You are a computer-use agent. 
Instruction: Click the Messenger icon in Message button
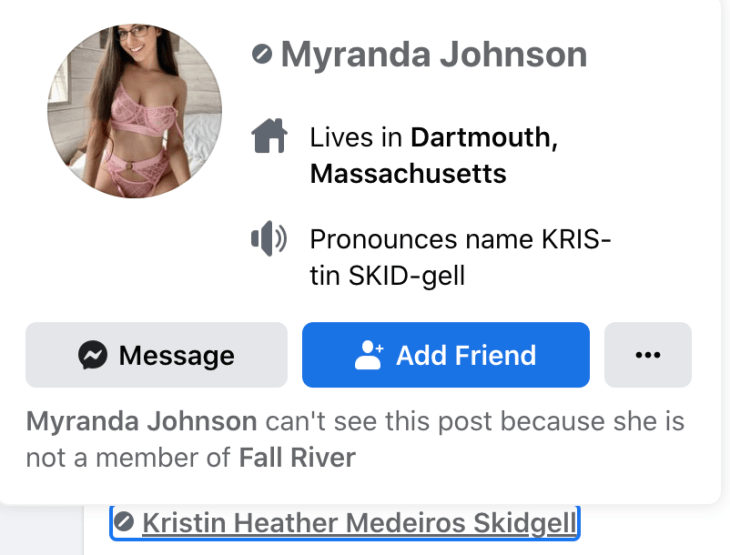coord(93,355)
